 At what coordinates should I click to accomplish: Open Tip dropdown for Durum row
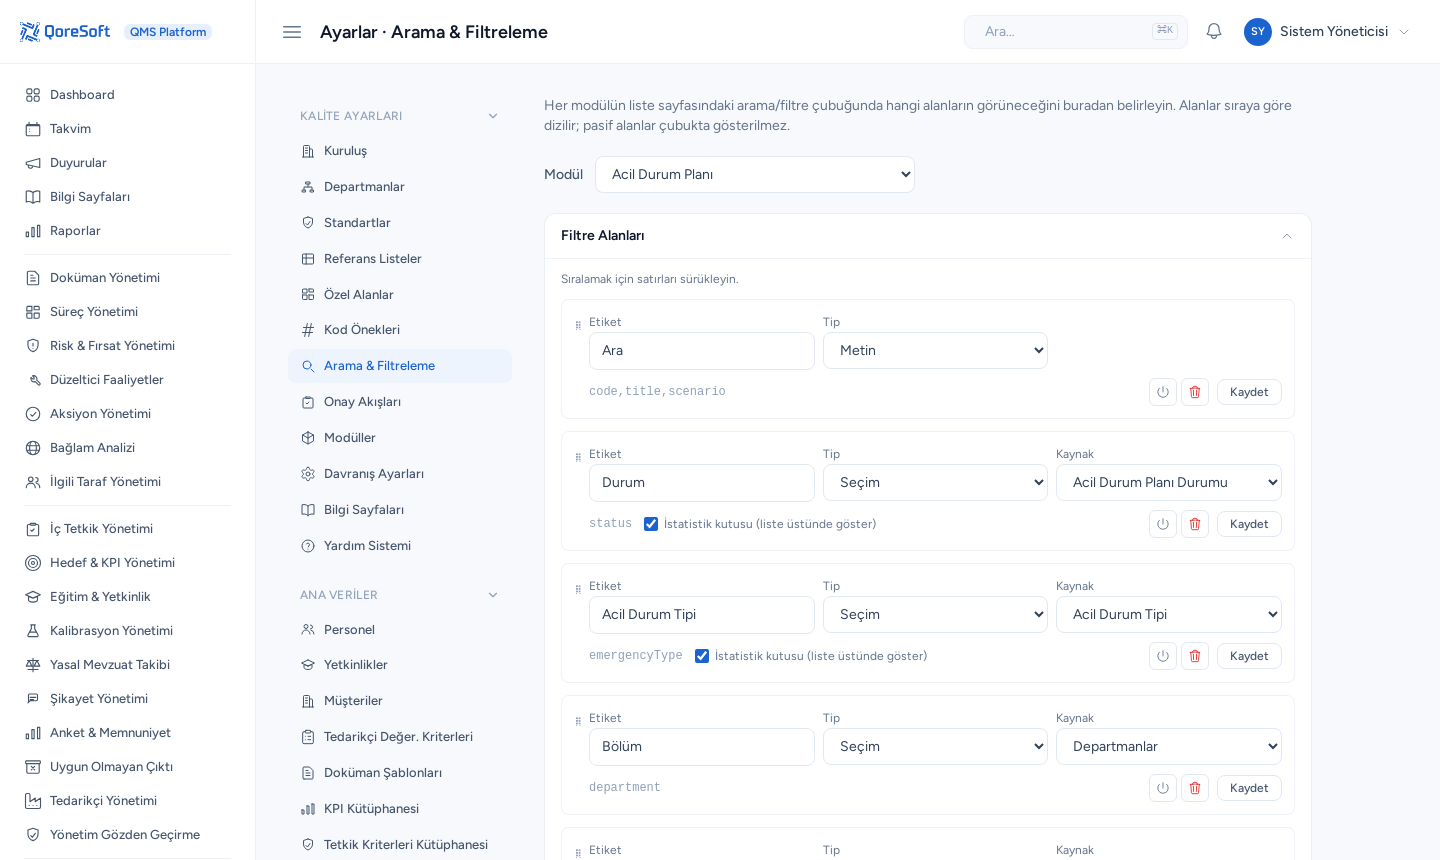tap(935, 482)
